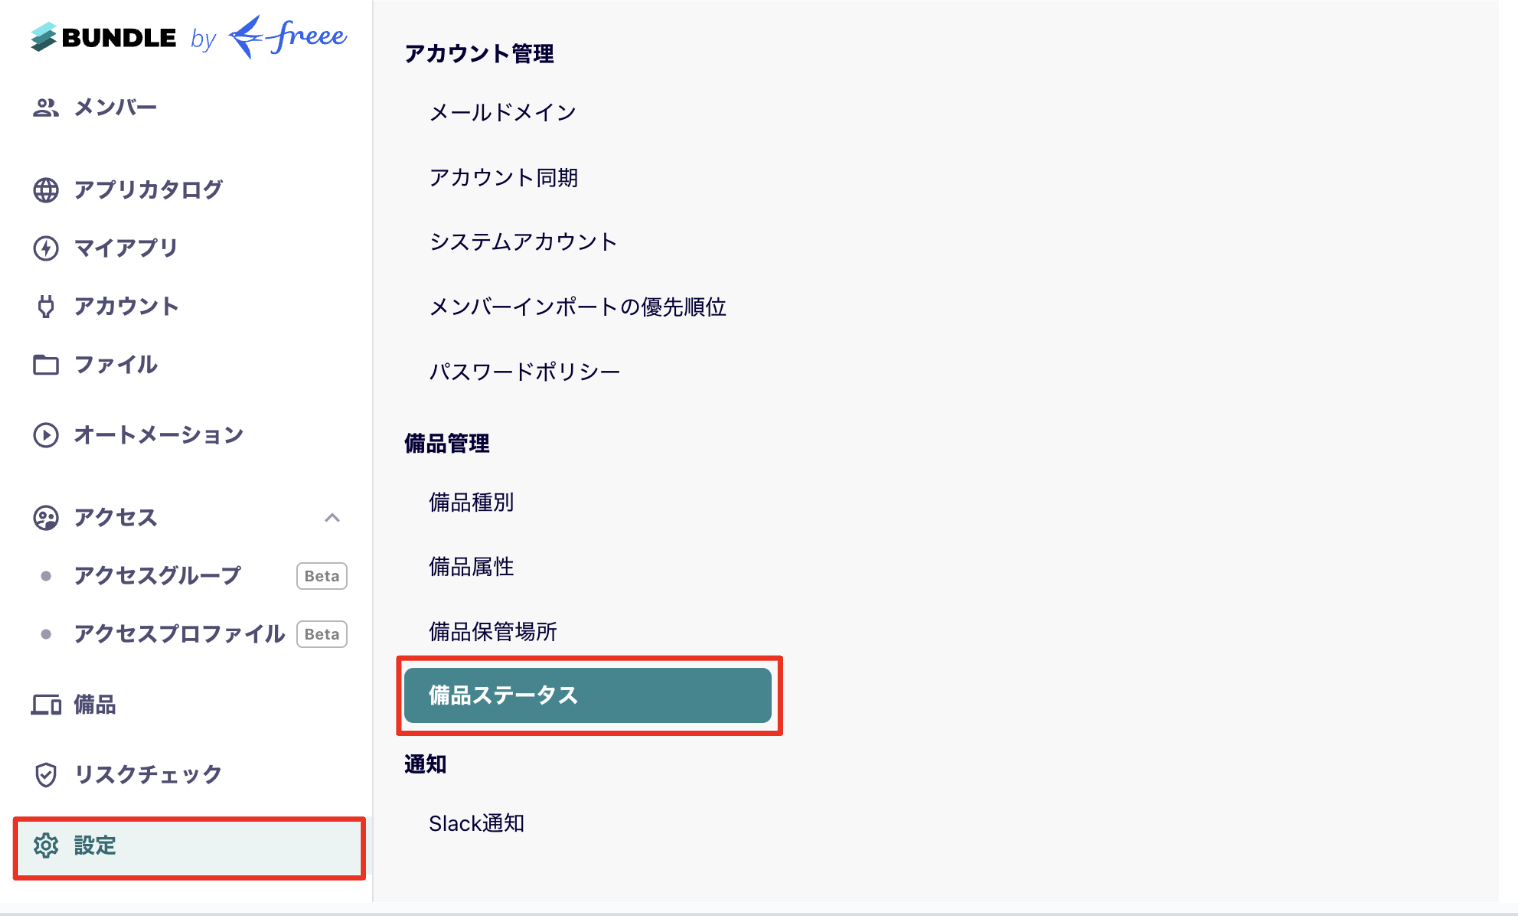The width and height of the screenshot is (1518, 916).
Task: Click the plug icon for アカウント
Action: pos(46,306)
